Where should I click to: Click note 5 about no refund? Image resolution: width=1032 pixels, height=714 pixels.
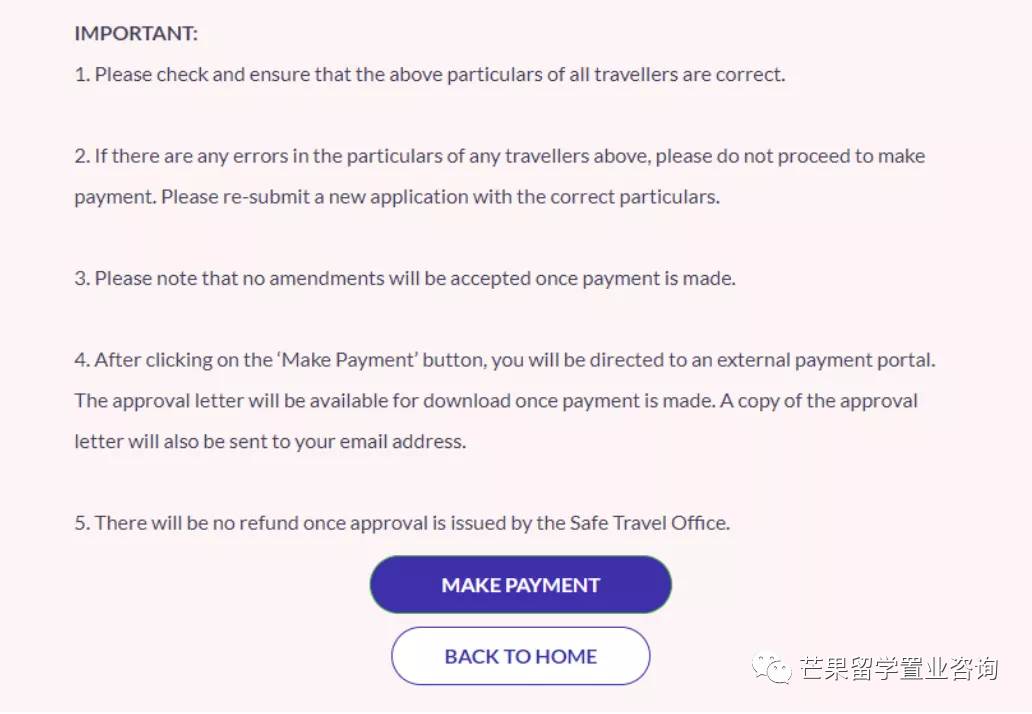click(x=402, y=523)
